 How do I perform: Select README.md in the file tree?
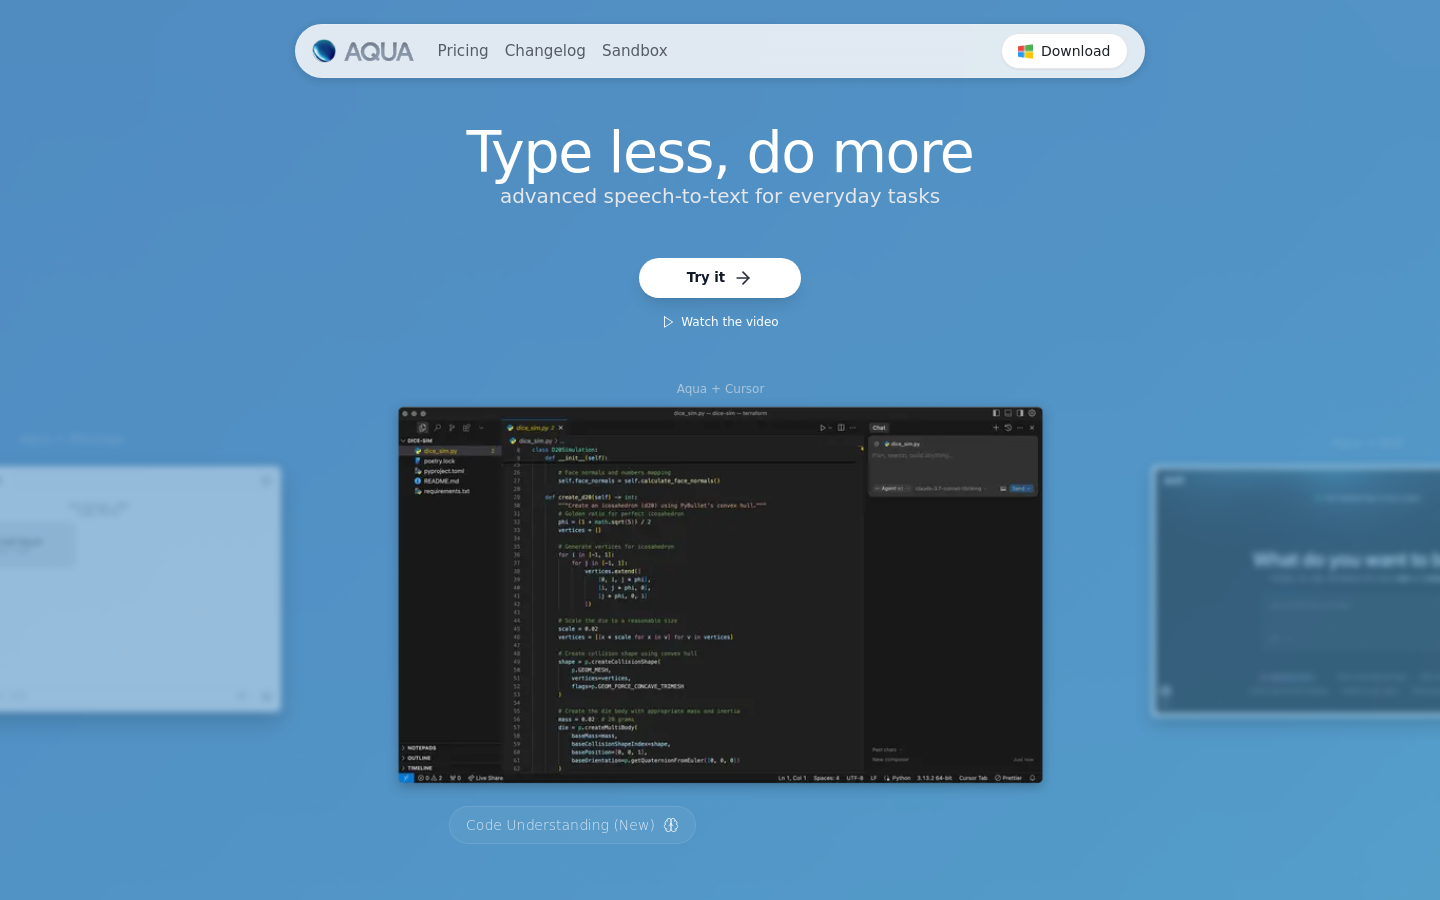[x=450, y=481]
